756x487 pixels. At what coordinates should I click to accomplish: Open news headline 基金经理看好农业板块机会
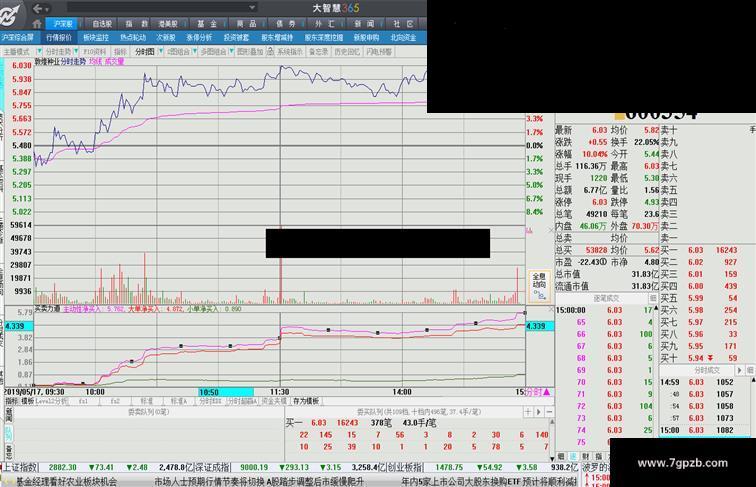(67, 481)
